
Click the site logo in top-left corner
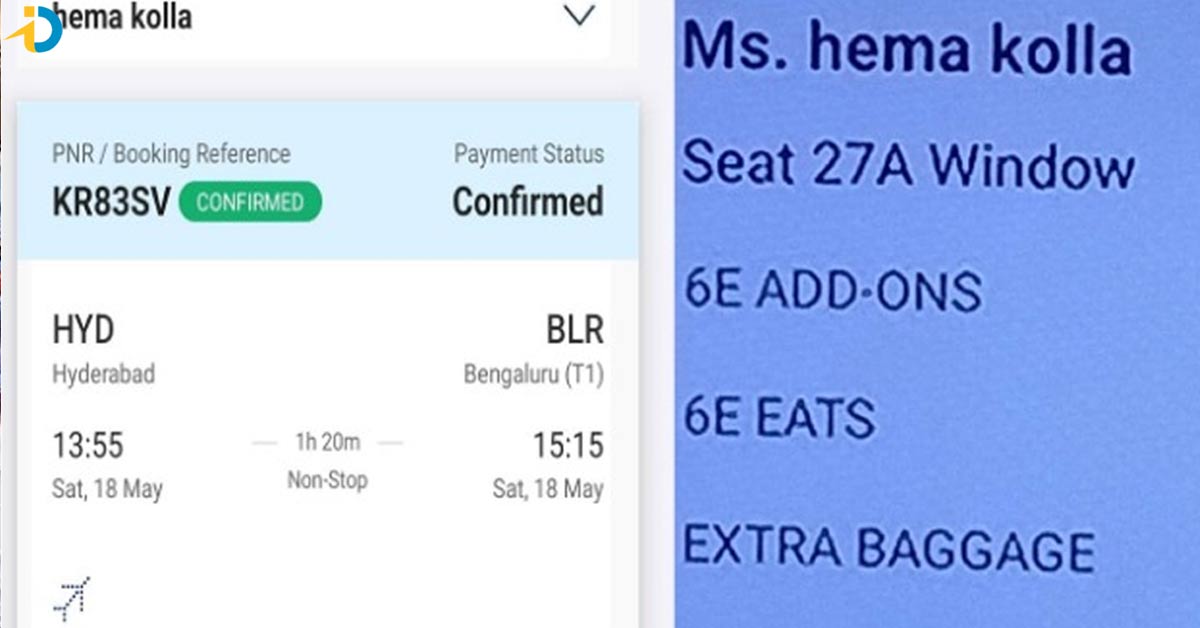(x=35, y=30)
